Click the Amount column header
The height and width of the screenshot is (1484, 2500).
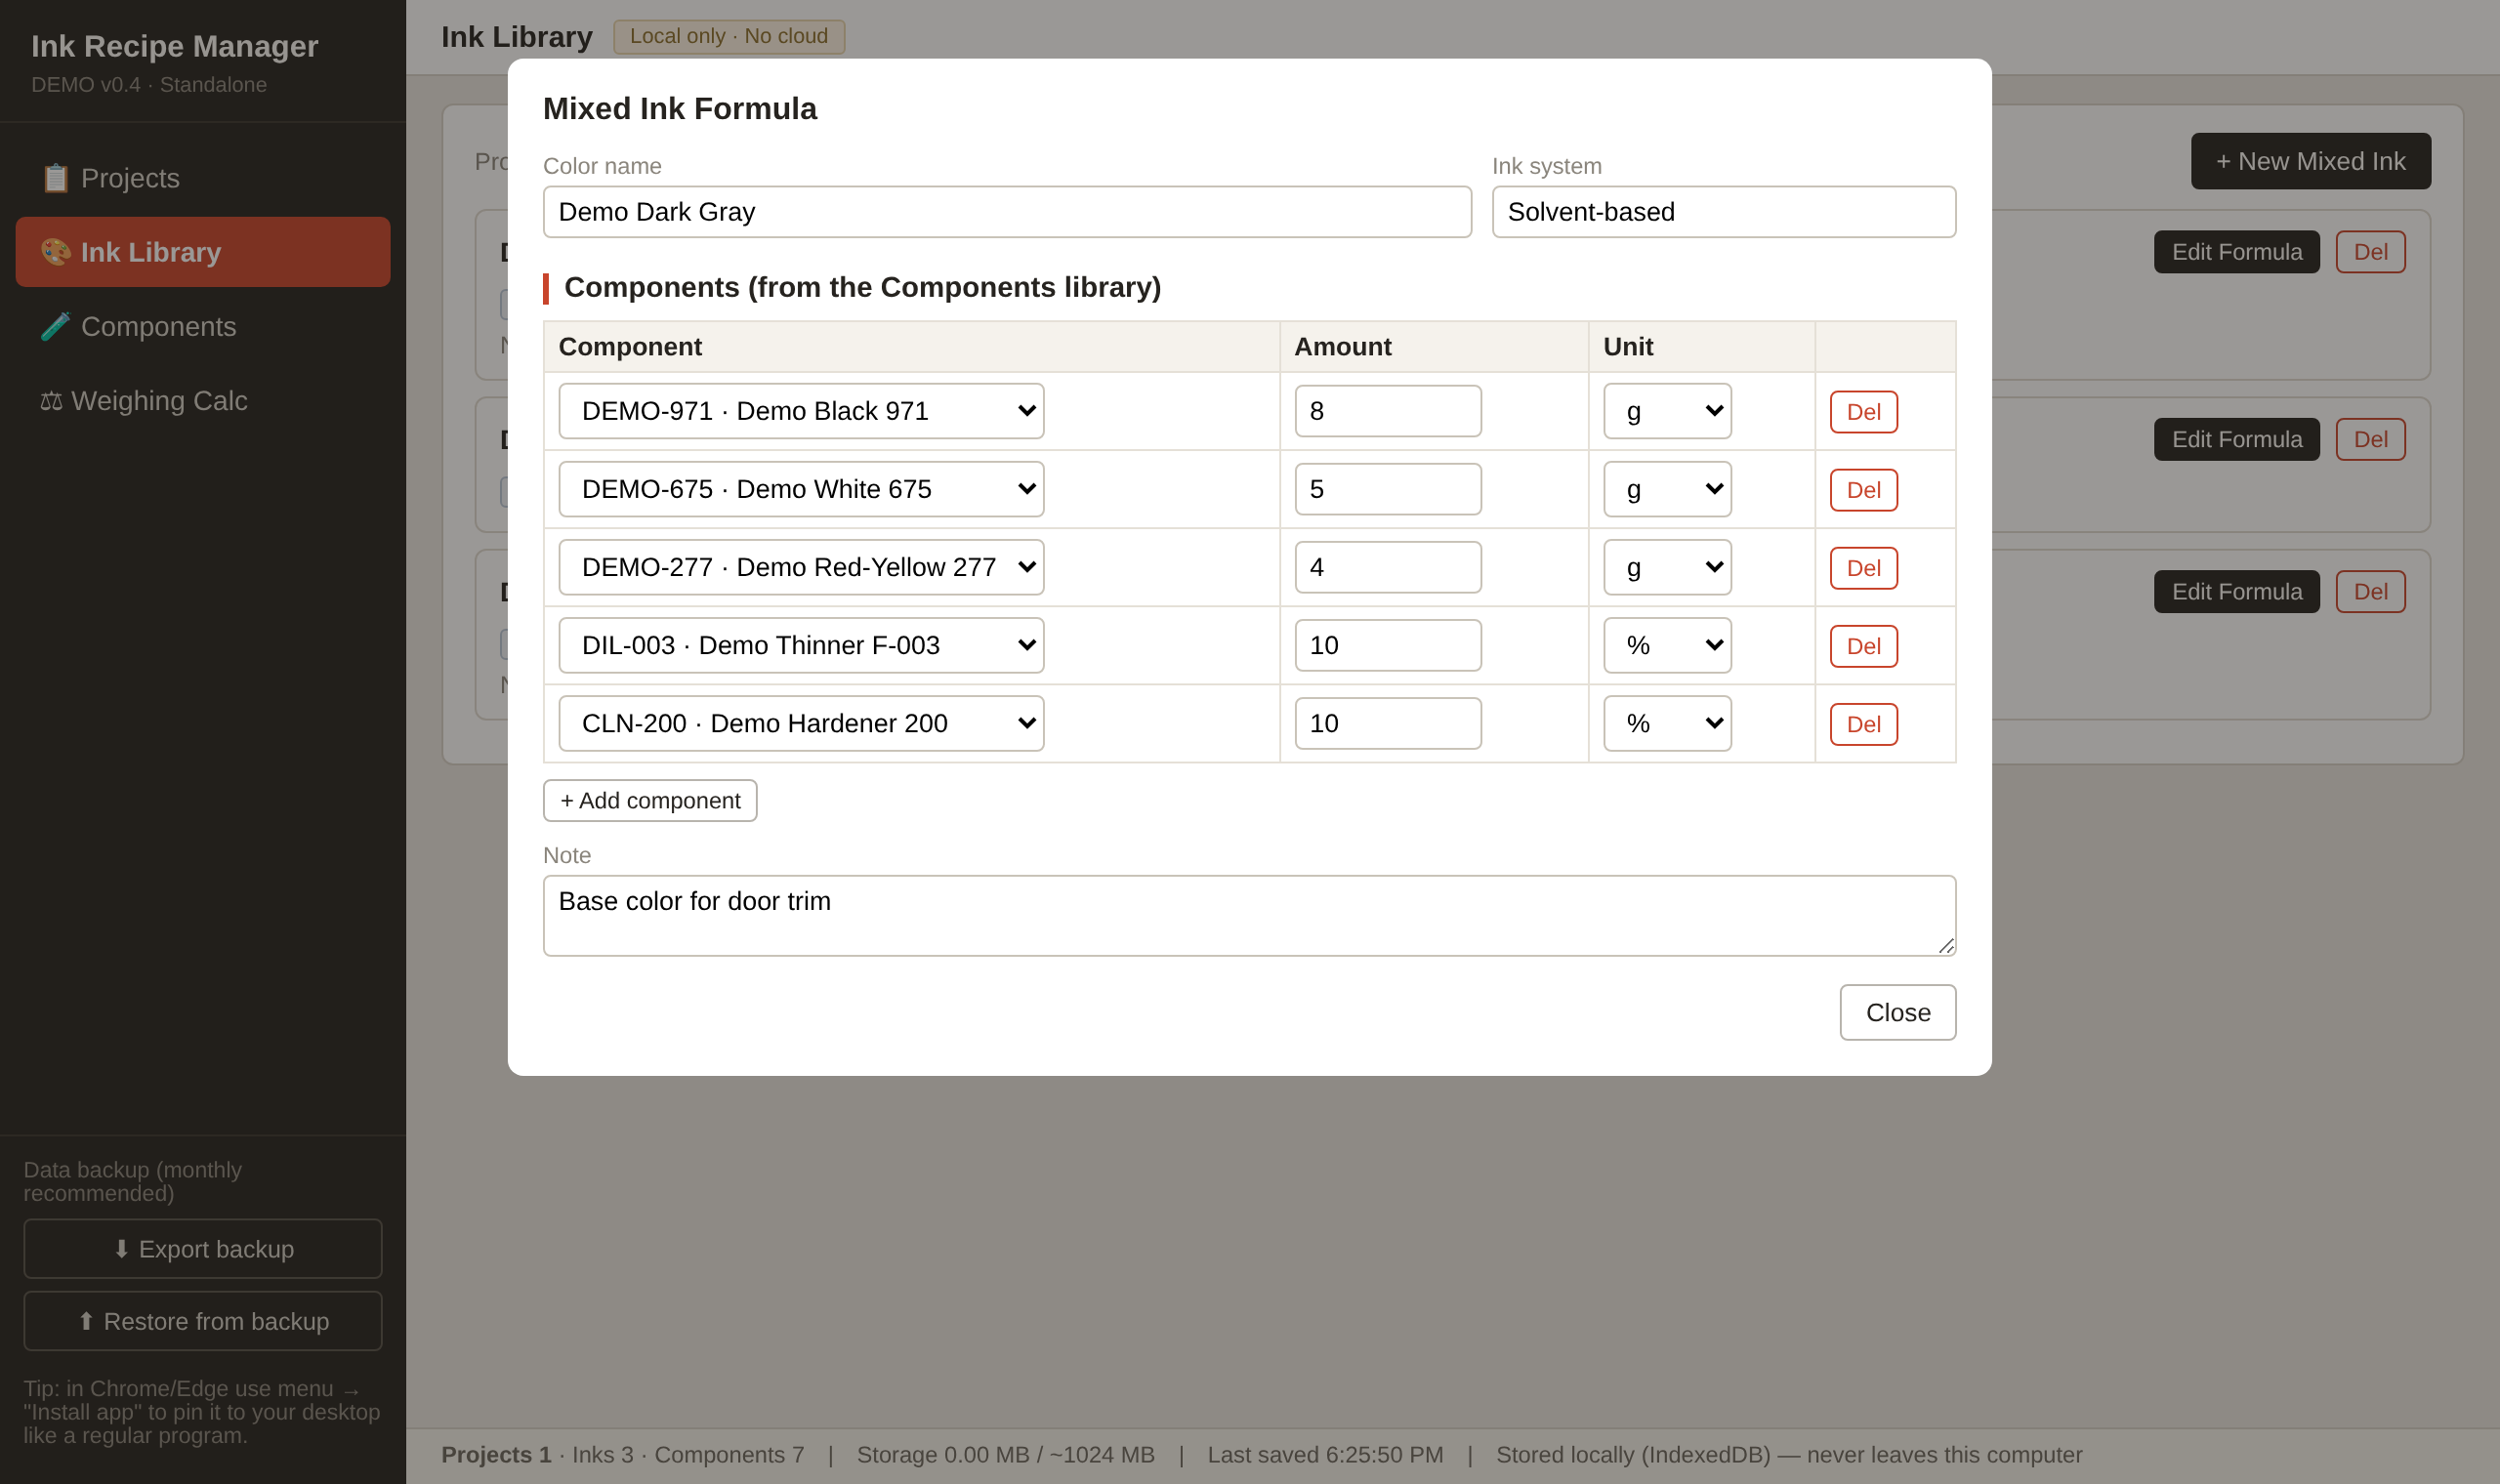pyautogui.click(x=1434, y=347)
